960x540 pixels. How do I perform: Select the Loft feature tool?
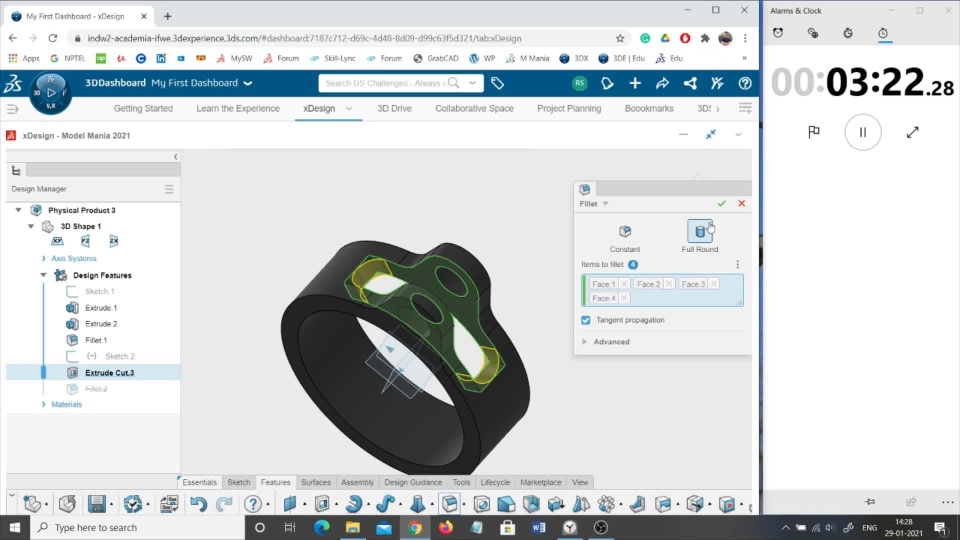click(418, 504)
